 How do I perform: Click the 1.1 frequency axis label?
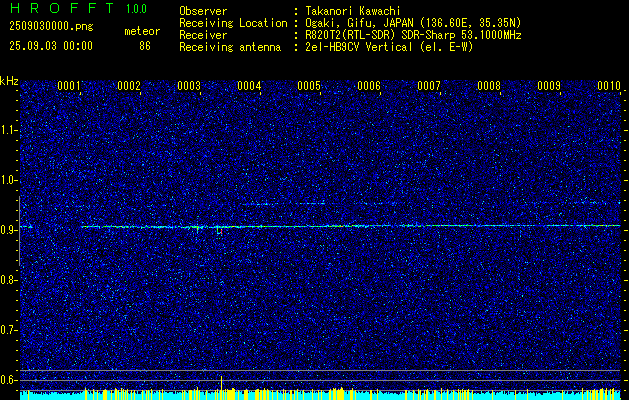click(8, 130)
